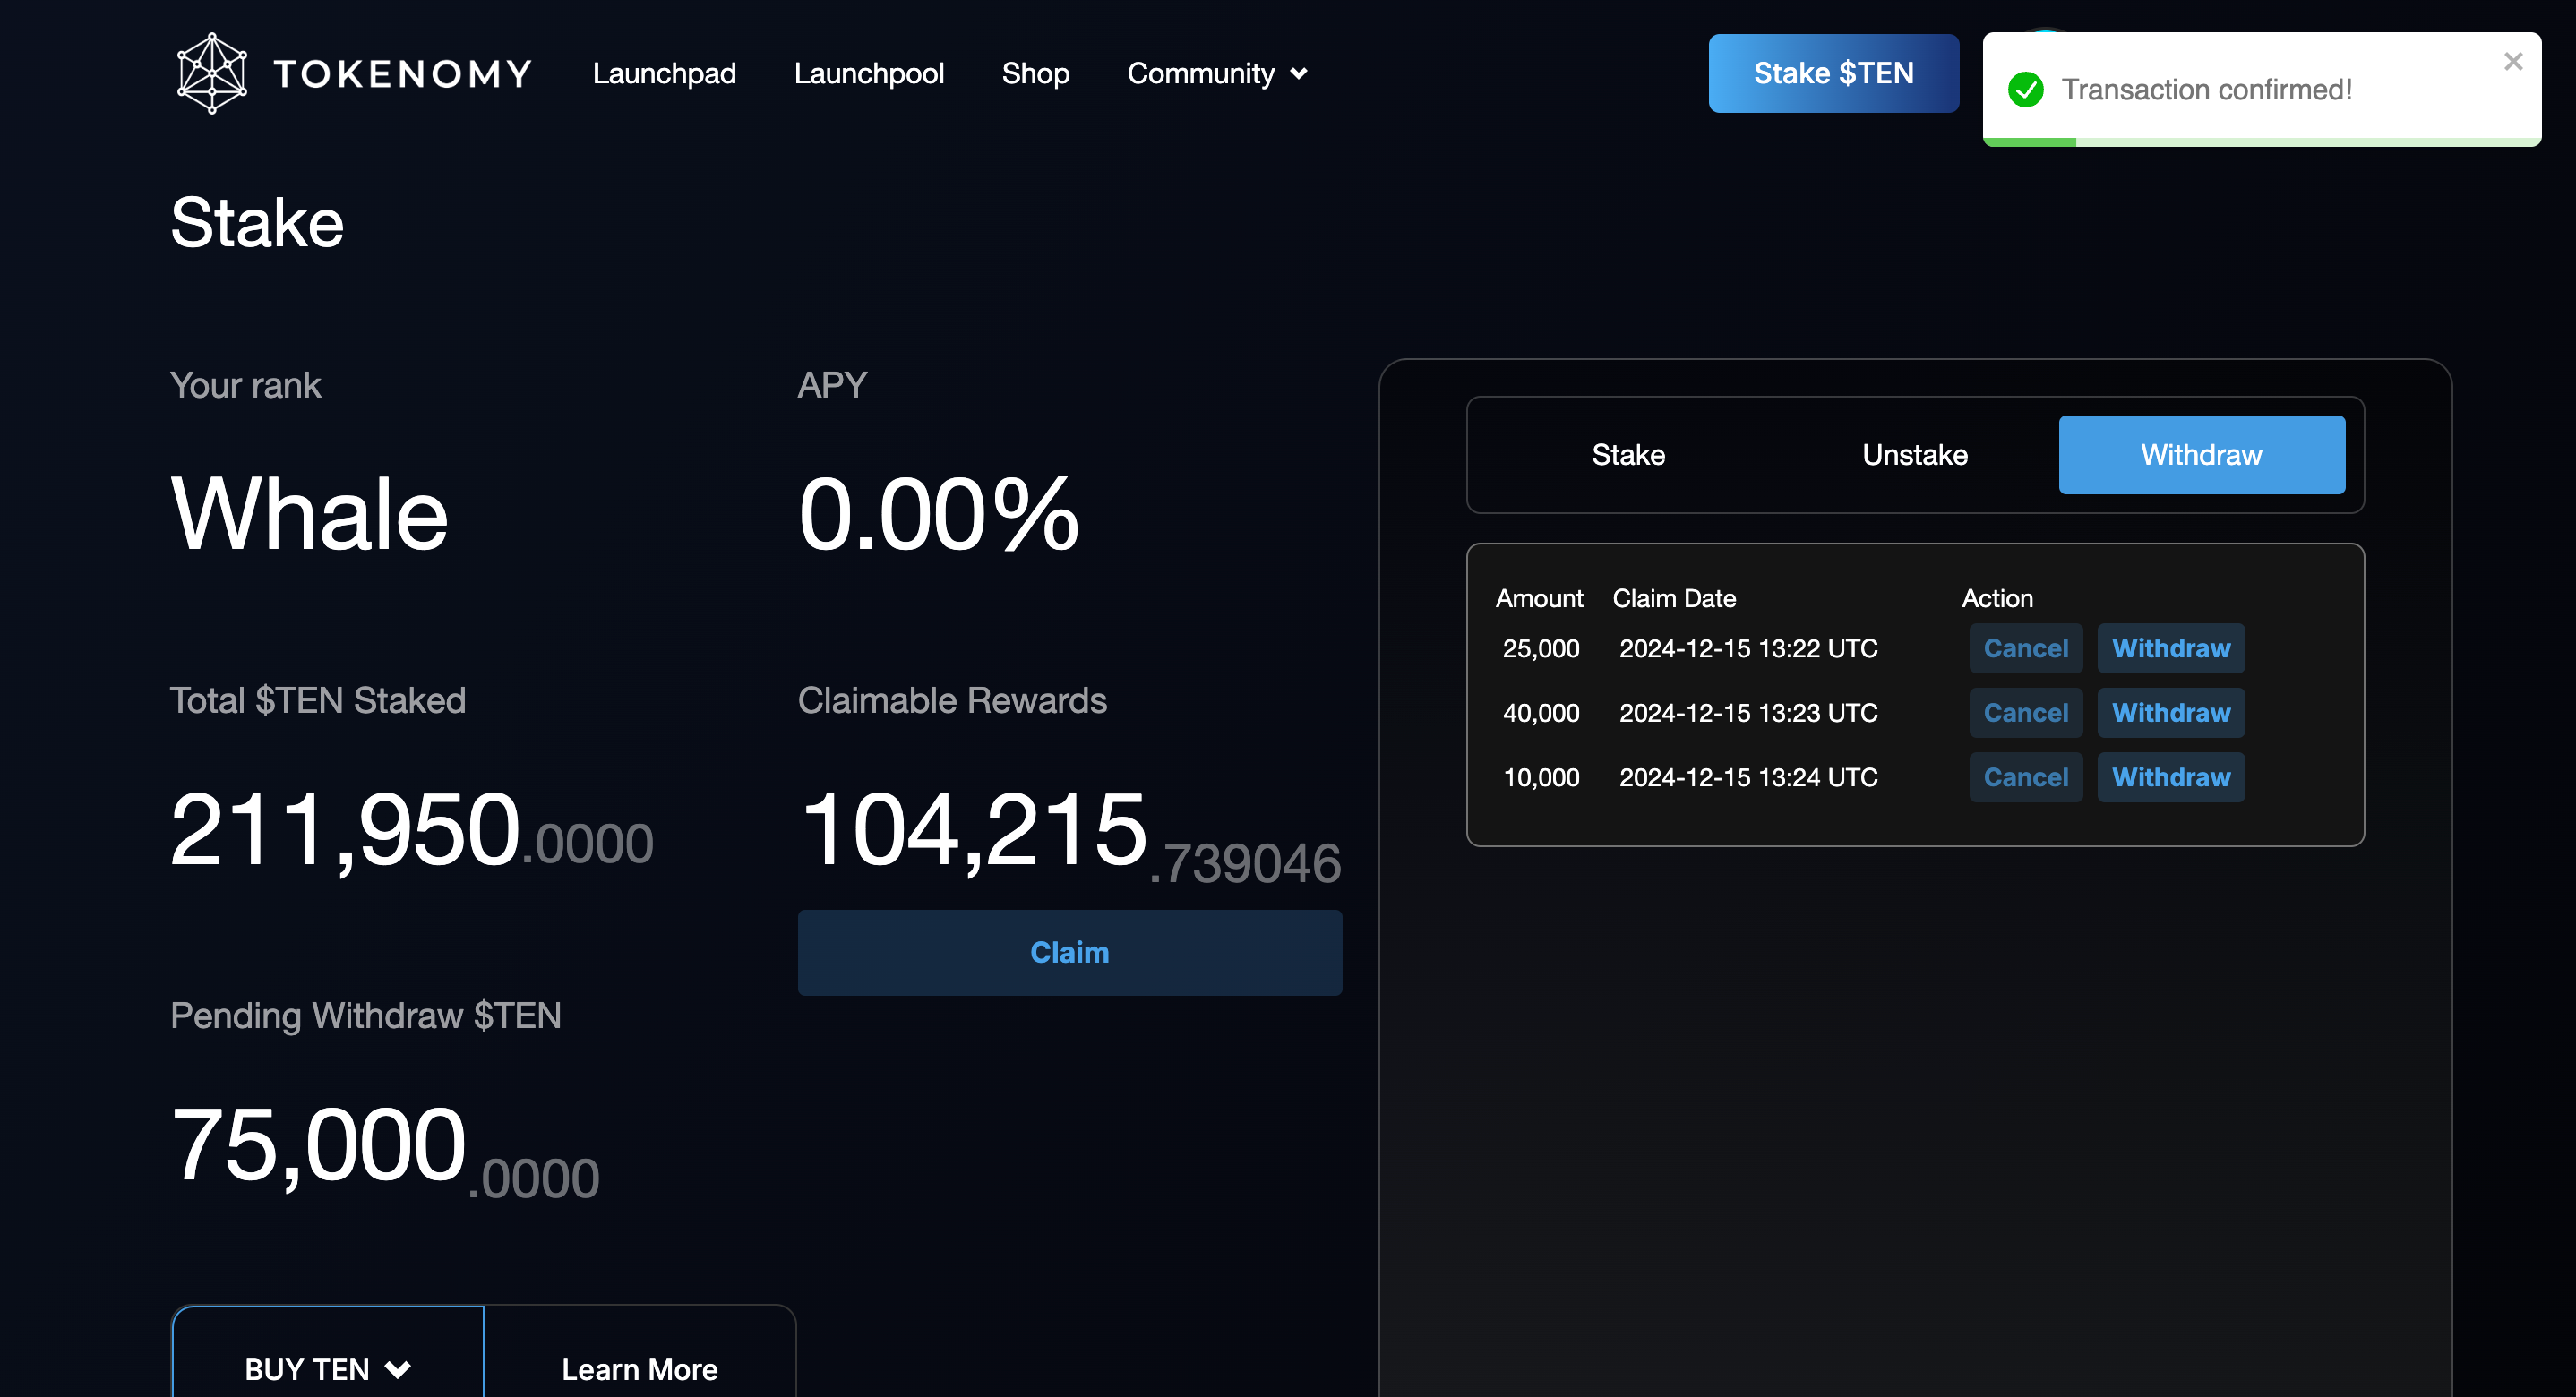The width and height of the screenshot is (2576, 1397).
Task: Select the Withdraw tab
Action: tap(2200, 455)
